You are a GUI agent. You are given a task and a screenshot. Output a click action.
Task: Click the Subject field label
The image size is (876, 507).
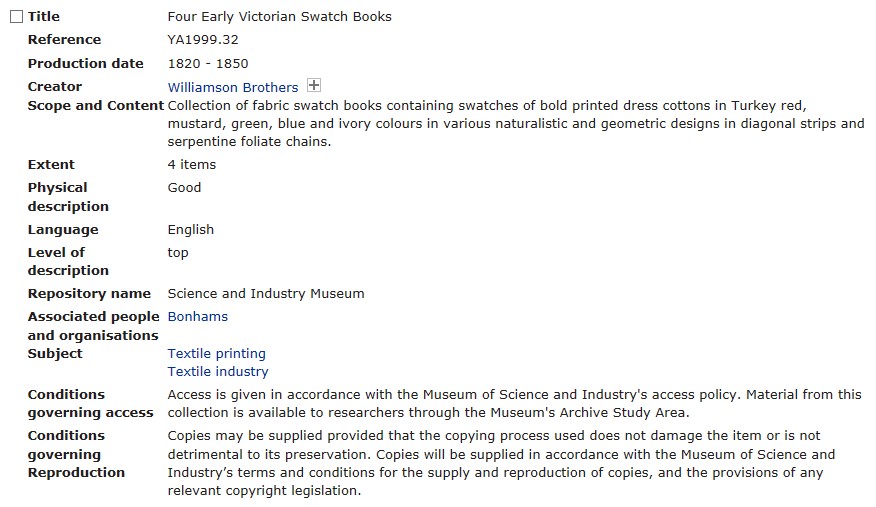click(55, 354)
